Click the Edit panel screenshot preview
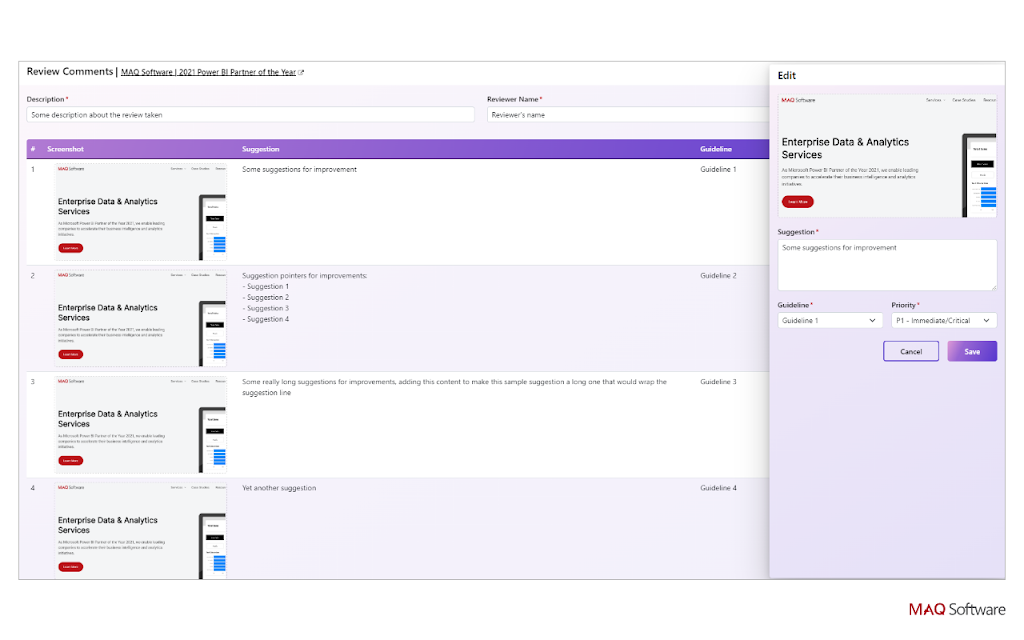 [x=887, y=156]
